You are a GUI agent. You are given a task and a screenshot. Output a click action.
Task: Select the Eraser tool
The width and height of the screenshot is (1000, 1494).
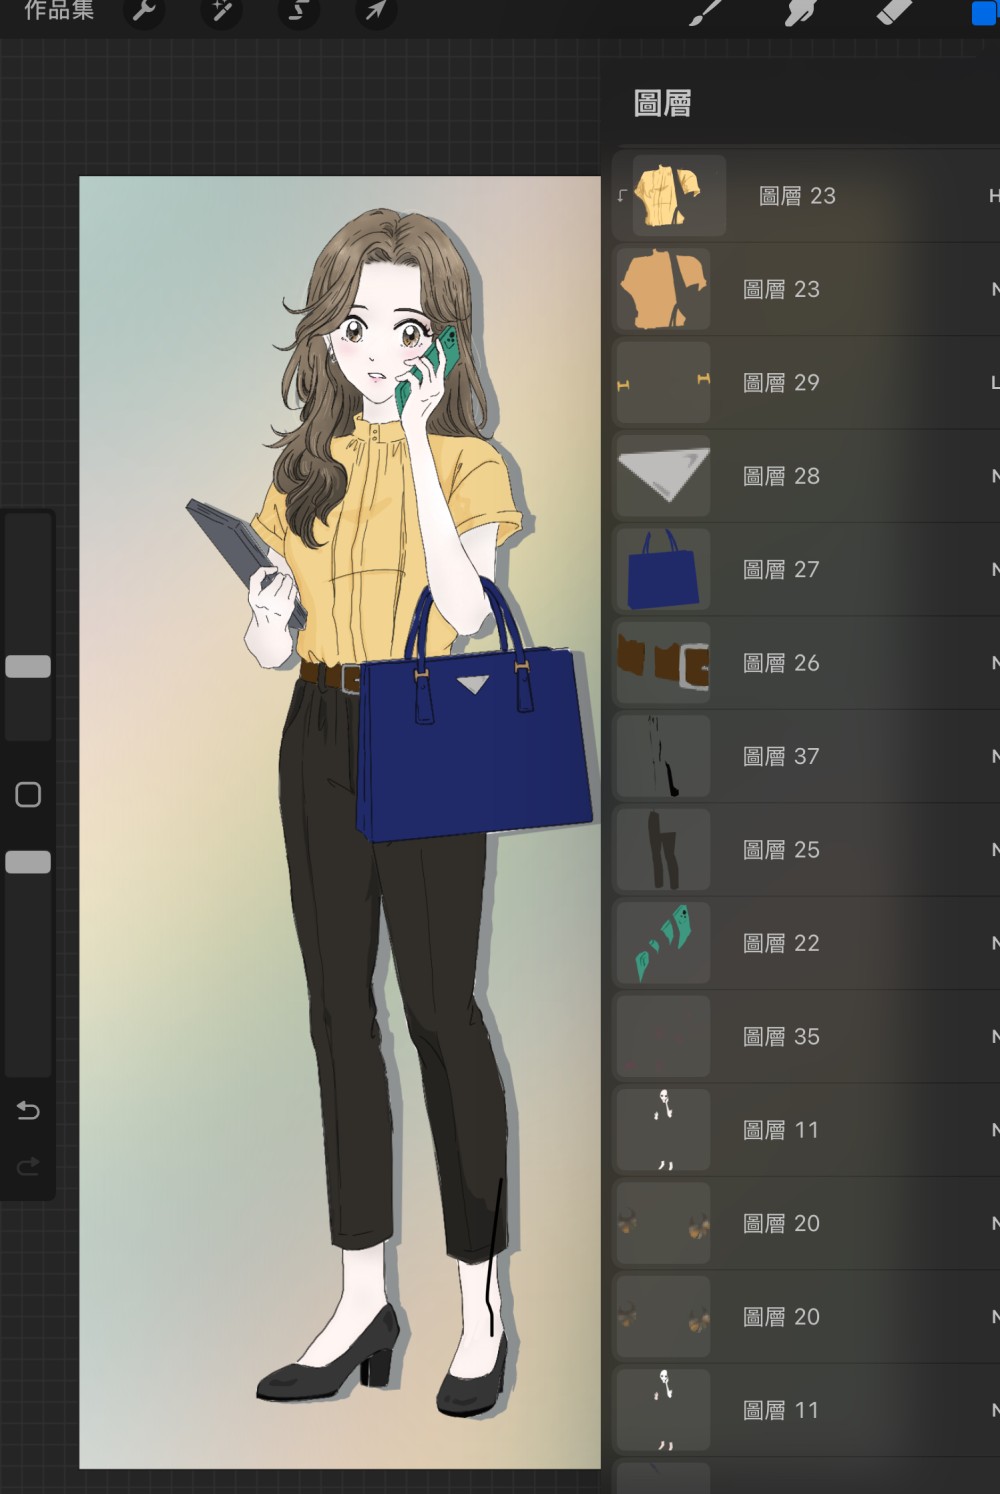pos(894,12)
